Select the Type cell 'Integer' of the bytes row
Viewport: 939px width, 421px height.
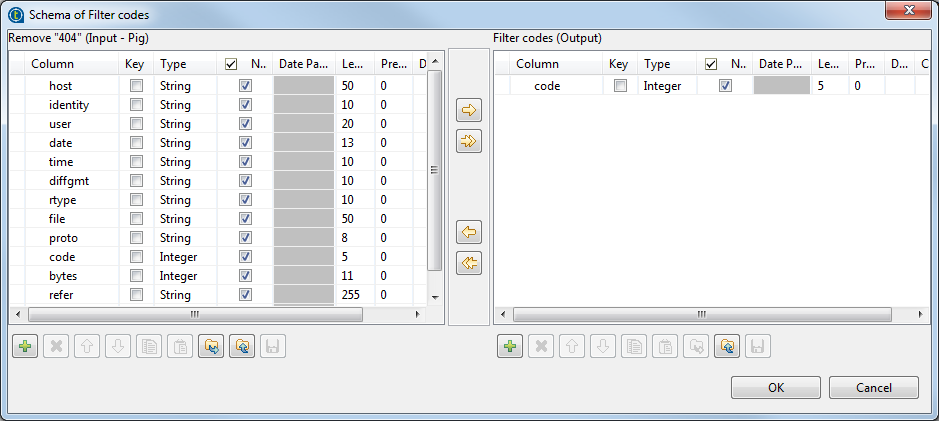[x=186, y=276]
